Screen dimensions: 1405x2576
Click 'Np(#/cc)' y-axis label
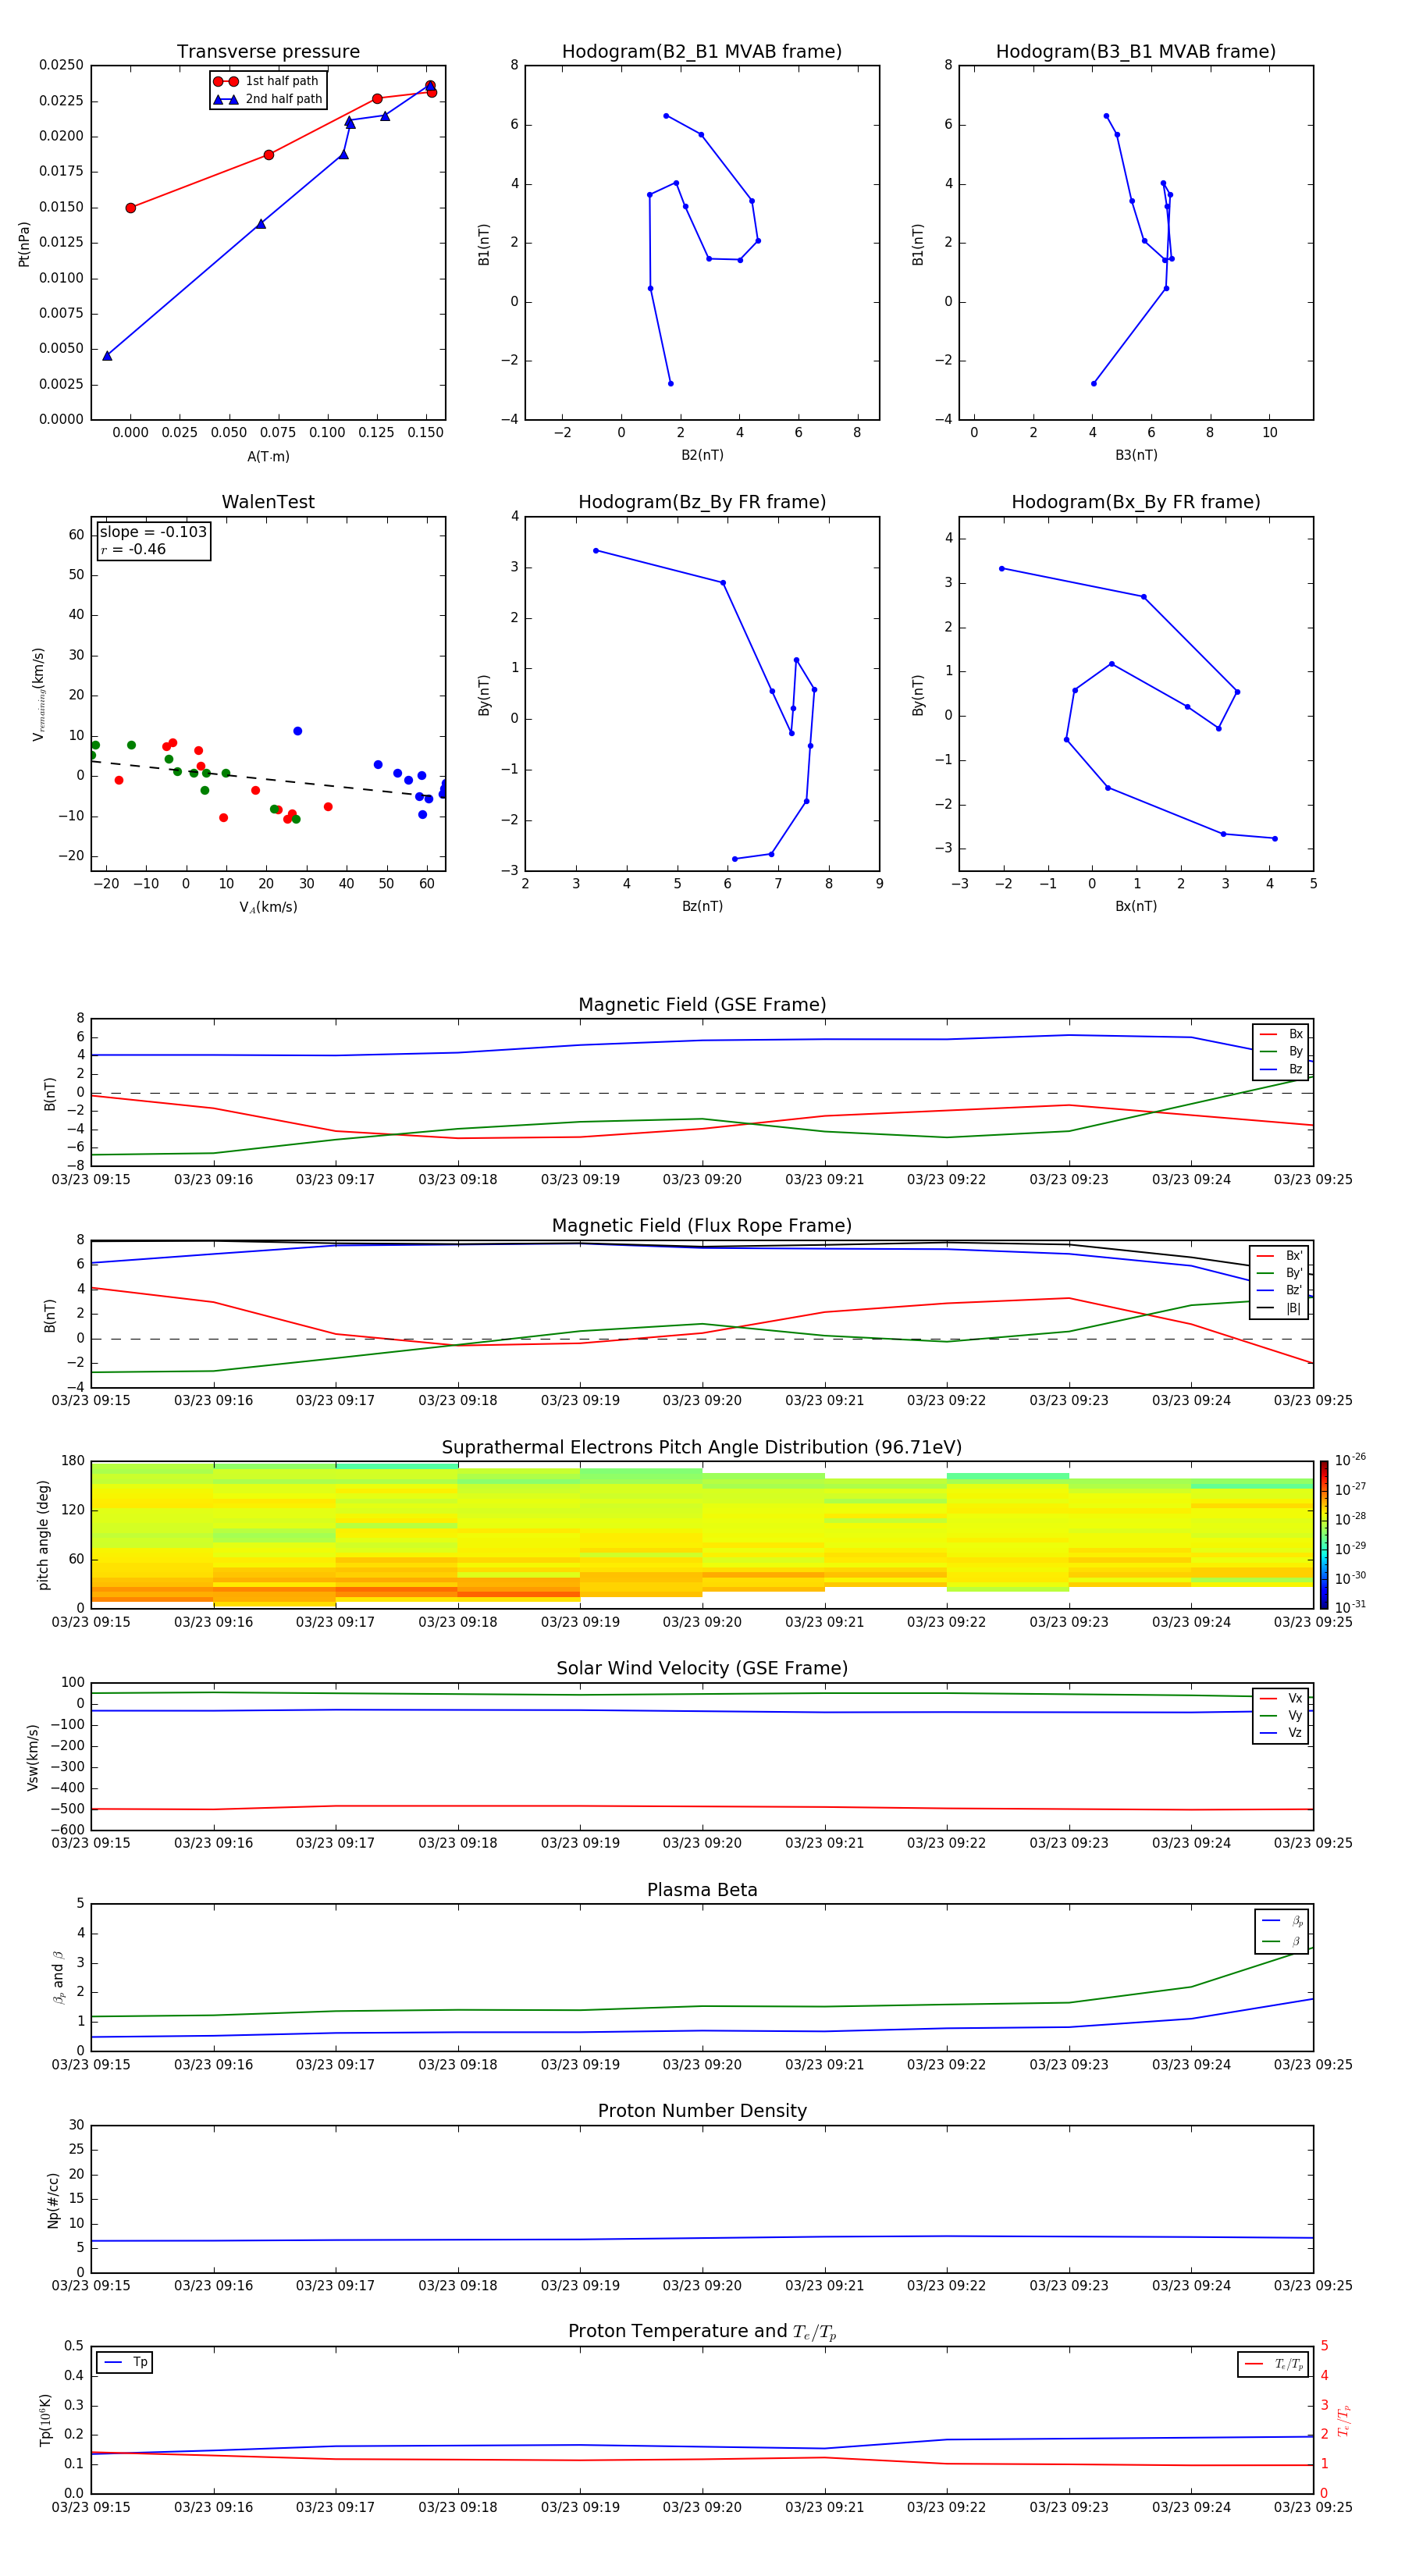pos(53,2199)
